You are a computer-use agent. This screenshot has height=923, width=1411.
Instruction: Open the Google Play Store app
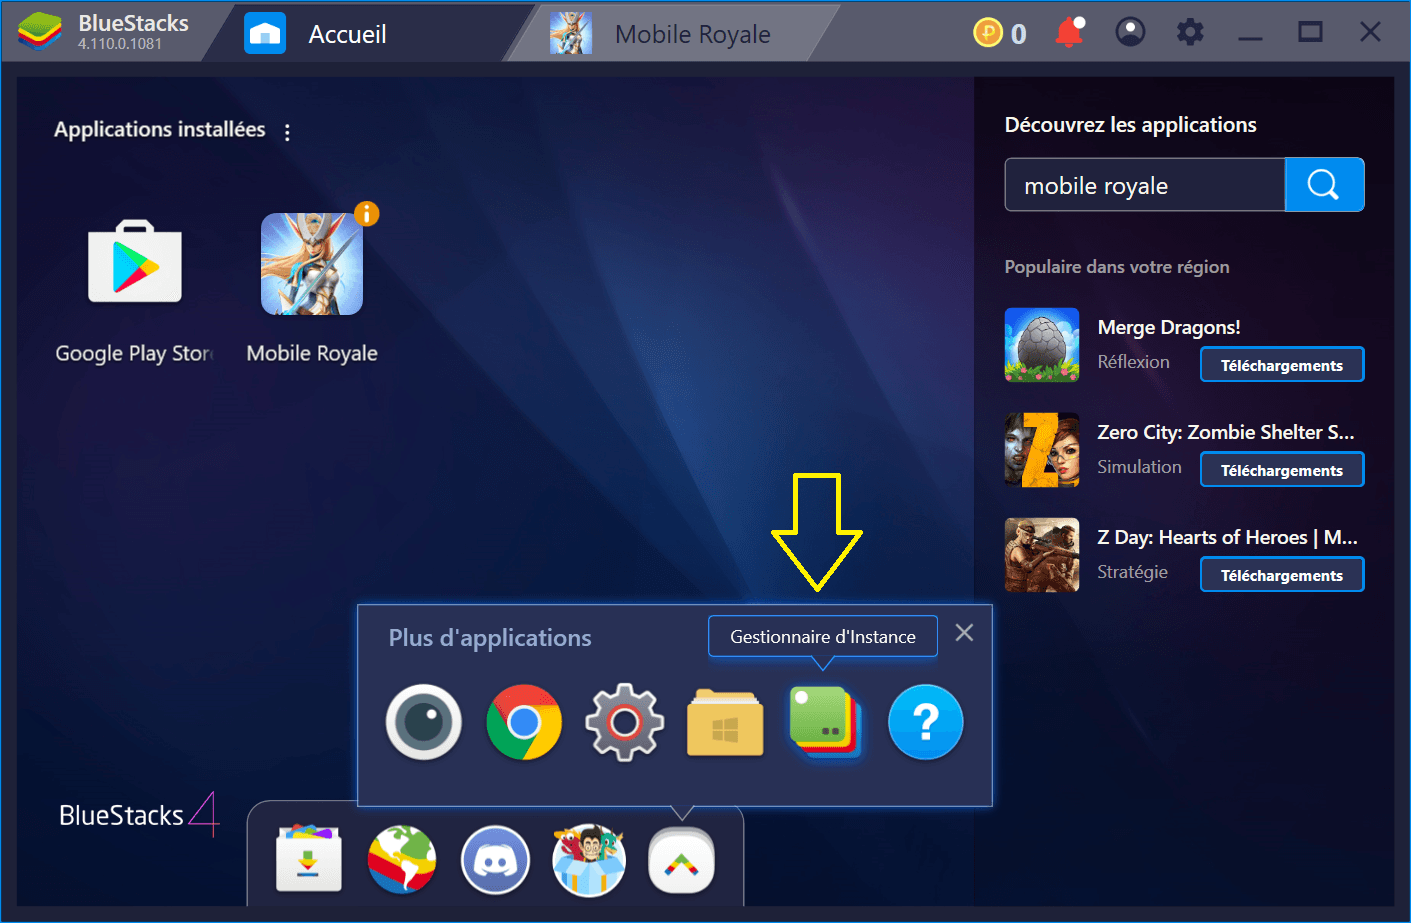(135, 262)
